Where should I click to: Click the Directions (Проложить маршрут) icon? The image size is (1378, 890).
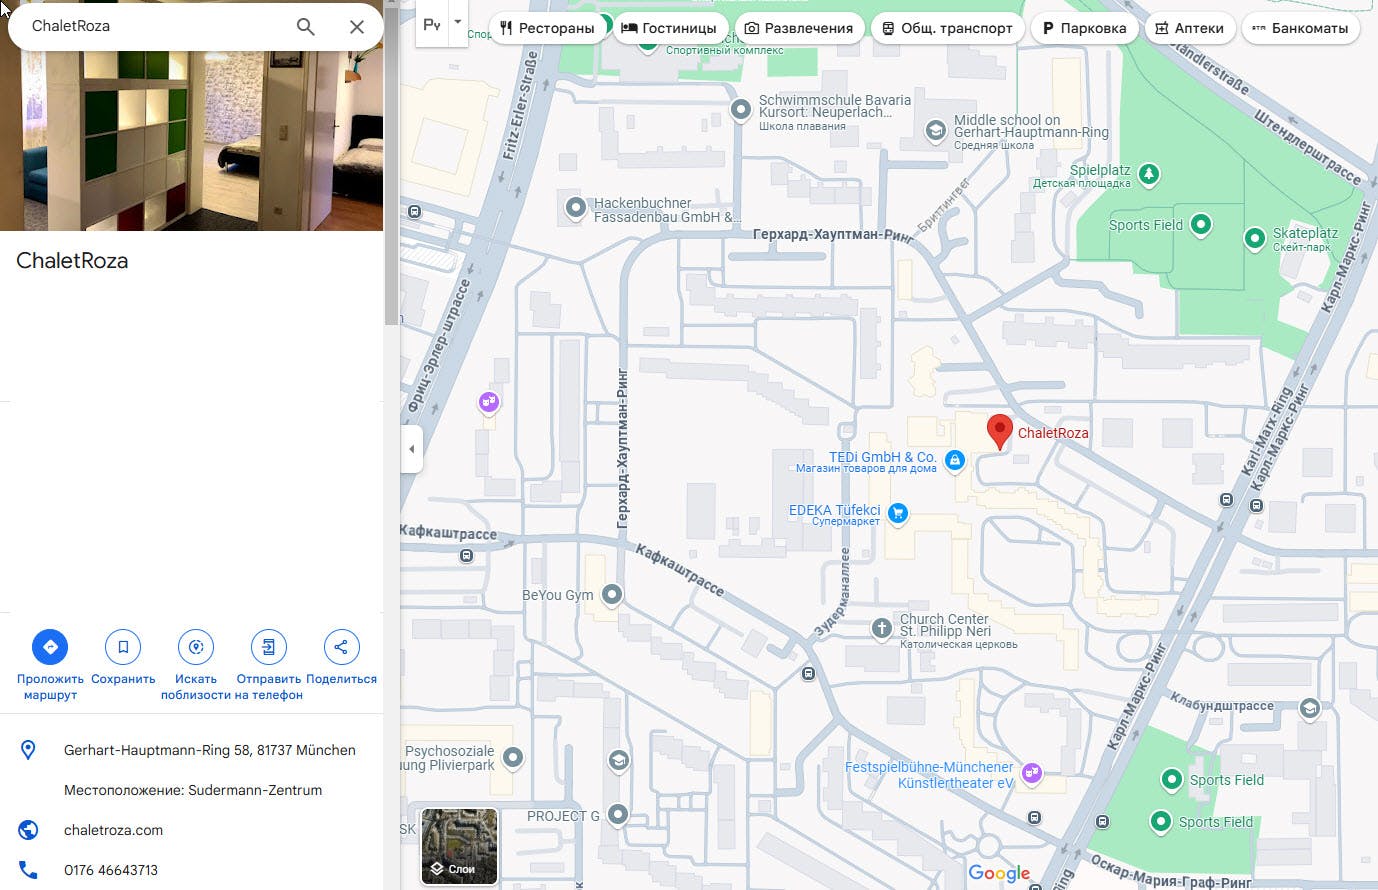(50, 647)
